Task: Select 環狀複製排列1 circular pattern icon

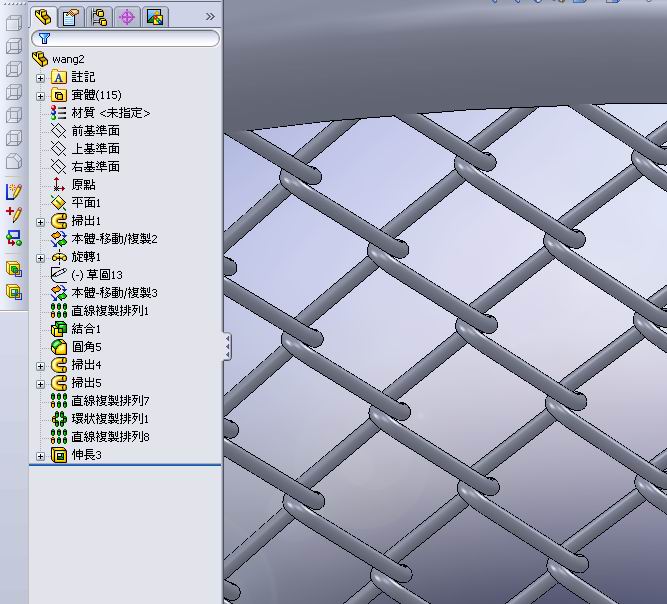Action: pos(59,419)
